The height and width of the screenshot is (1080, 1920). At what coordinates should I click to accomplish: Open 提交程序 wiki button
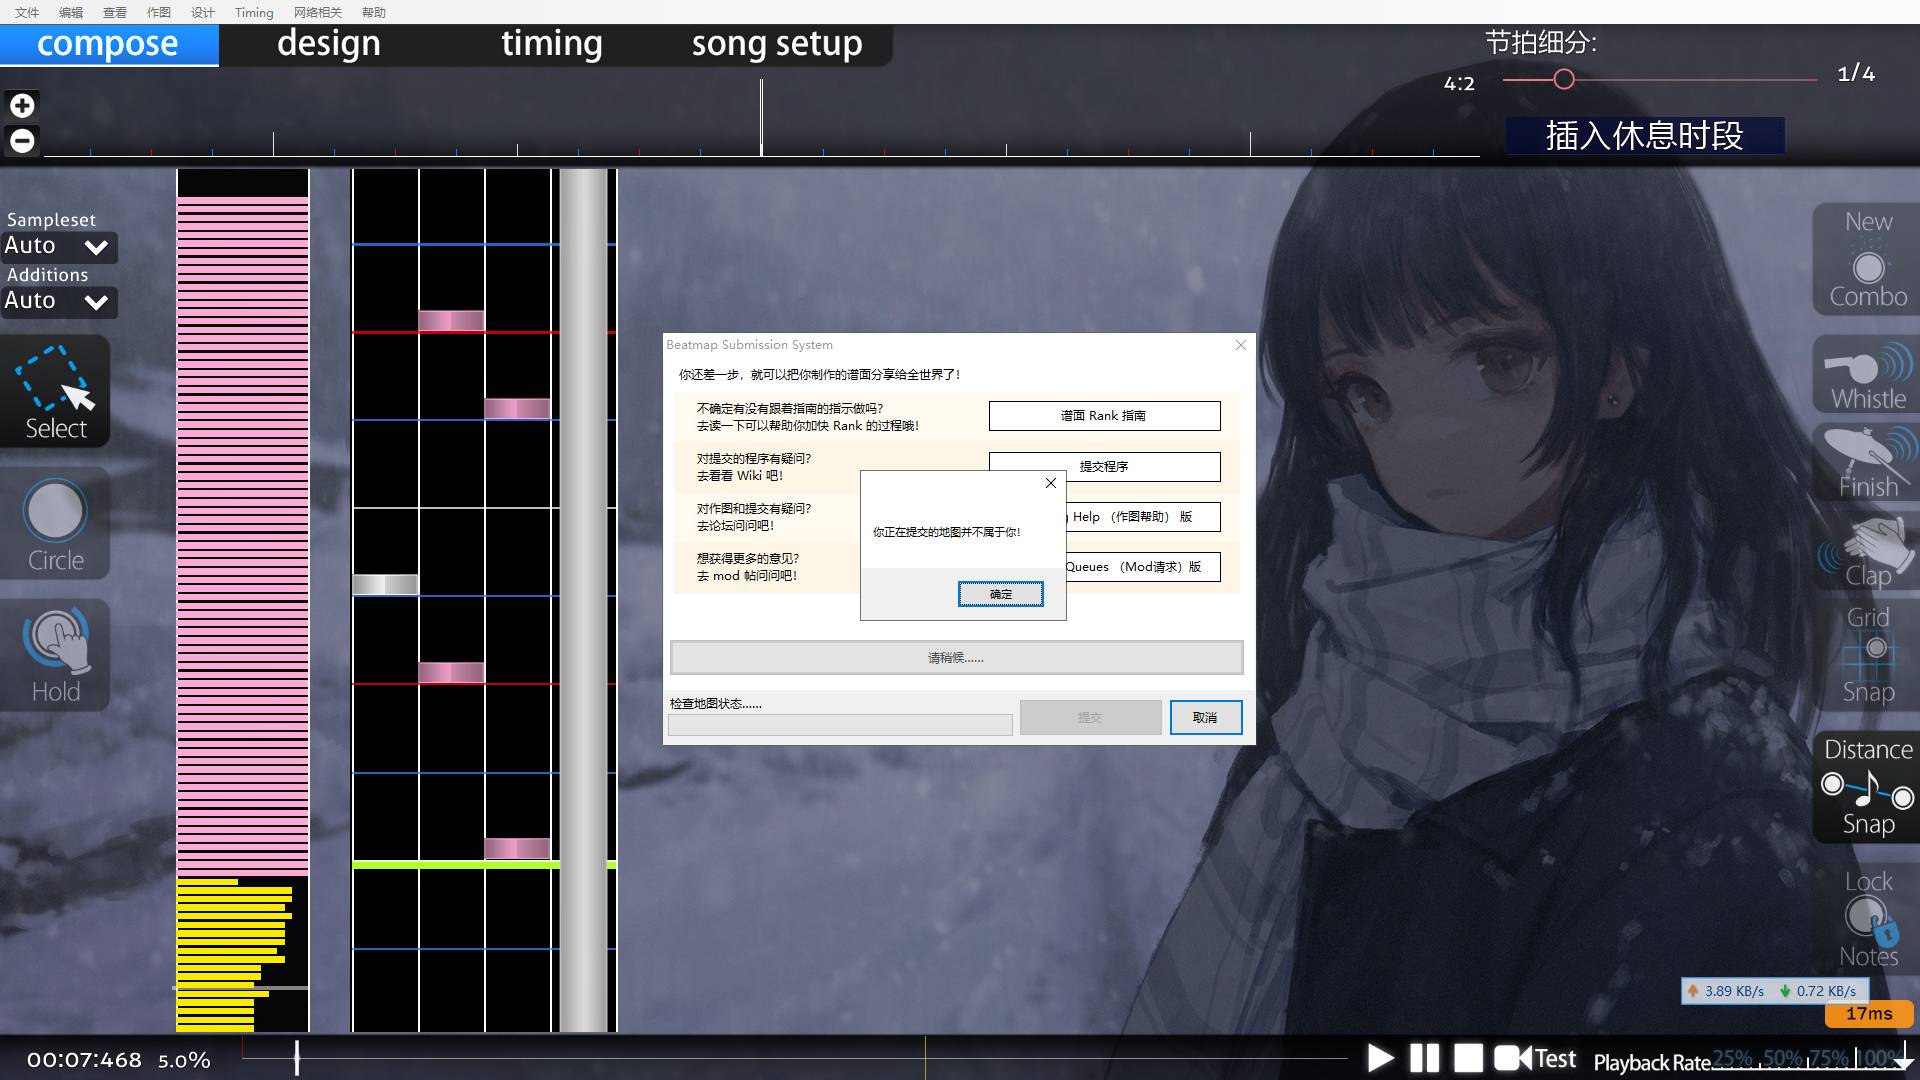pos(1104,467)
